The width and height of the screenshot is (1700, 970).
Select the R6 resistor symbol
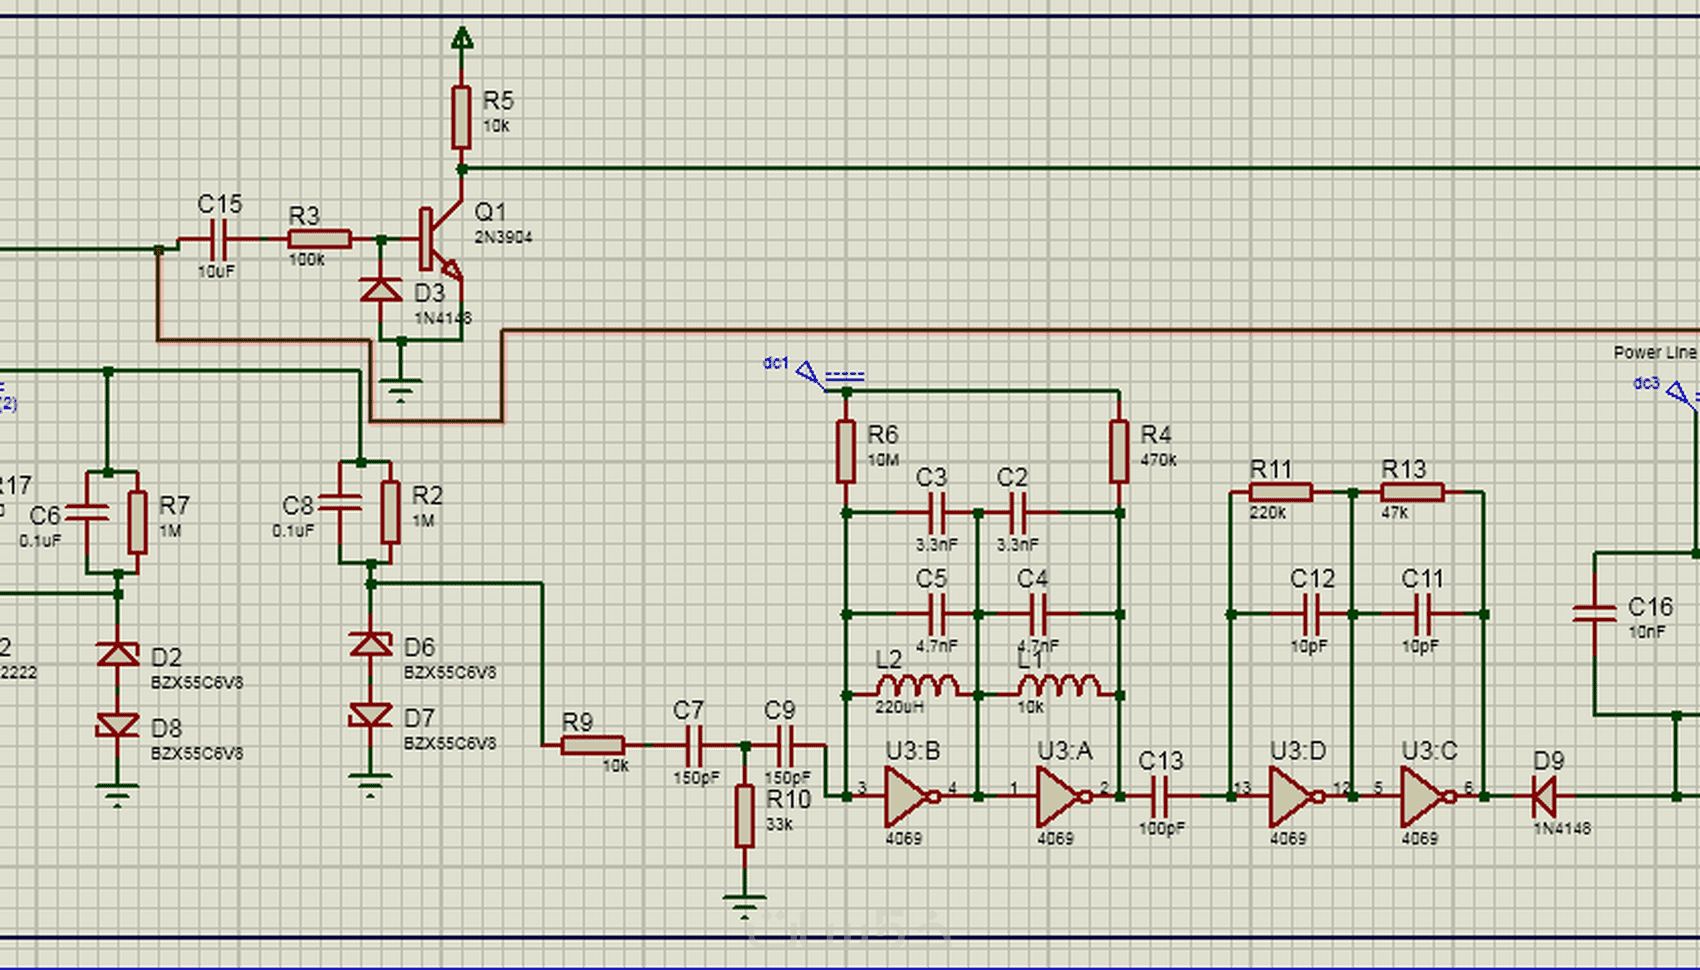[846, 451]
